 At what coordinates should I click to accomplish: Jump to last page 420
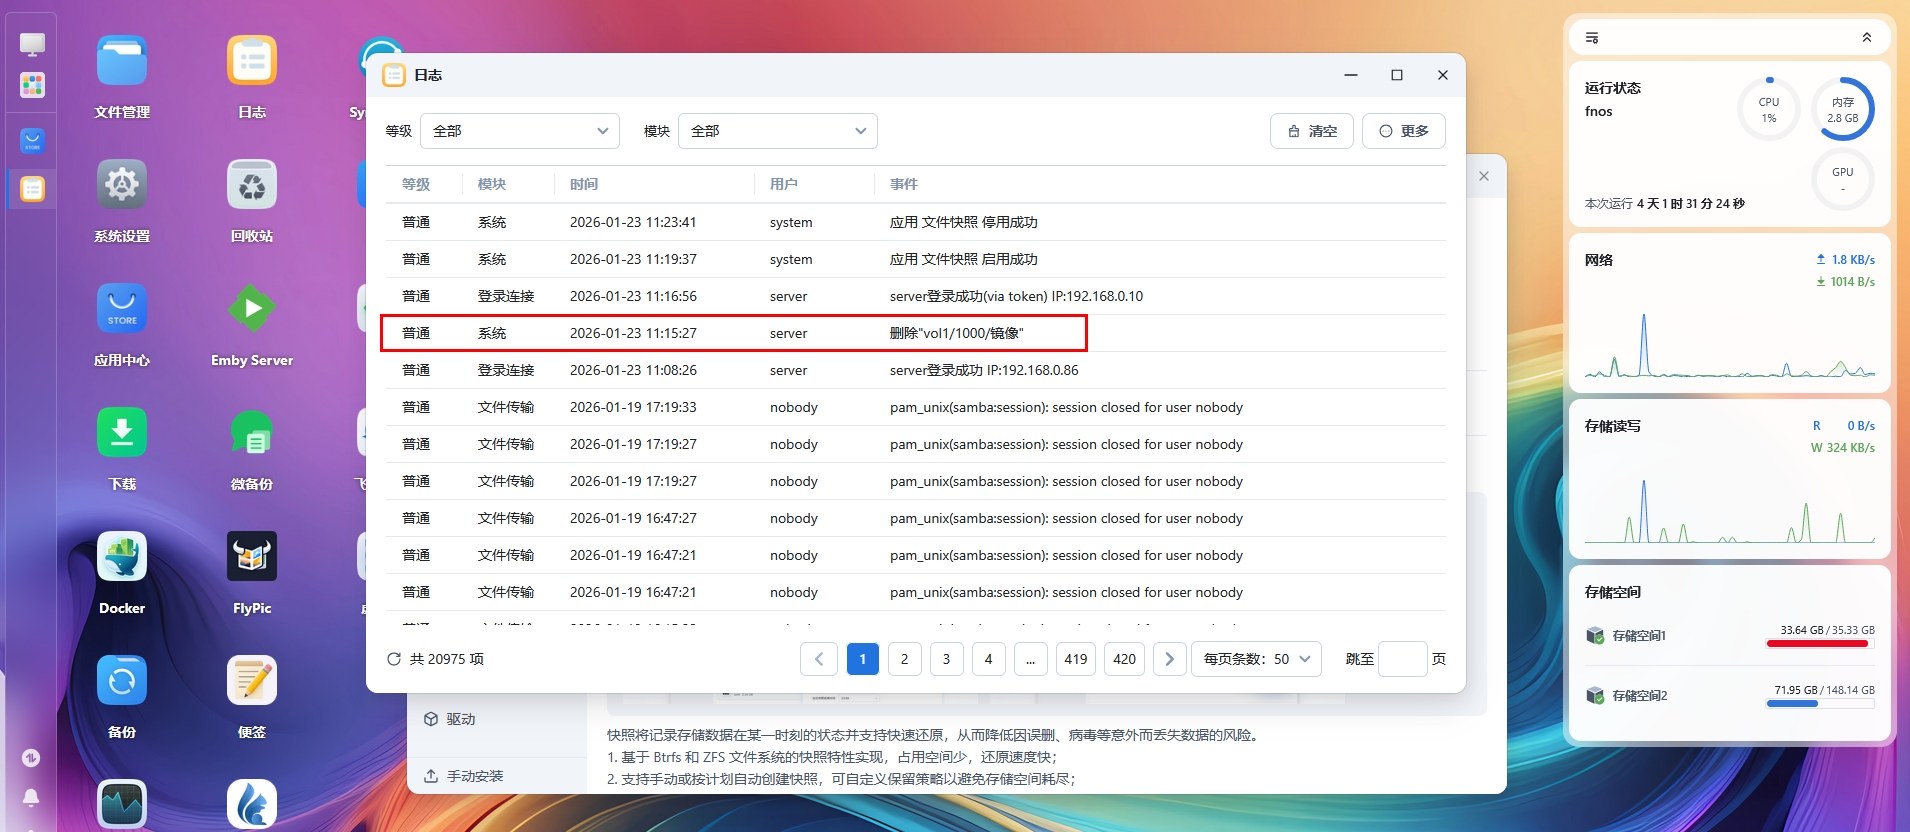pyautogui.click(x=1125, y=659)
